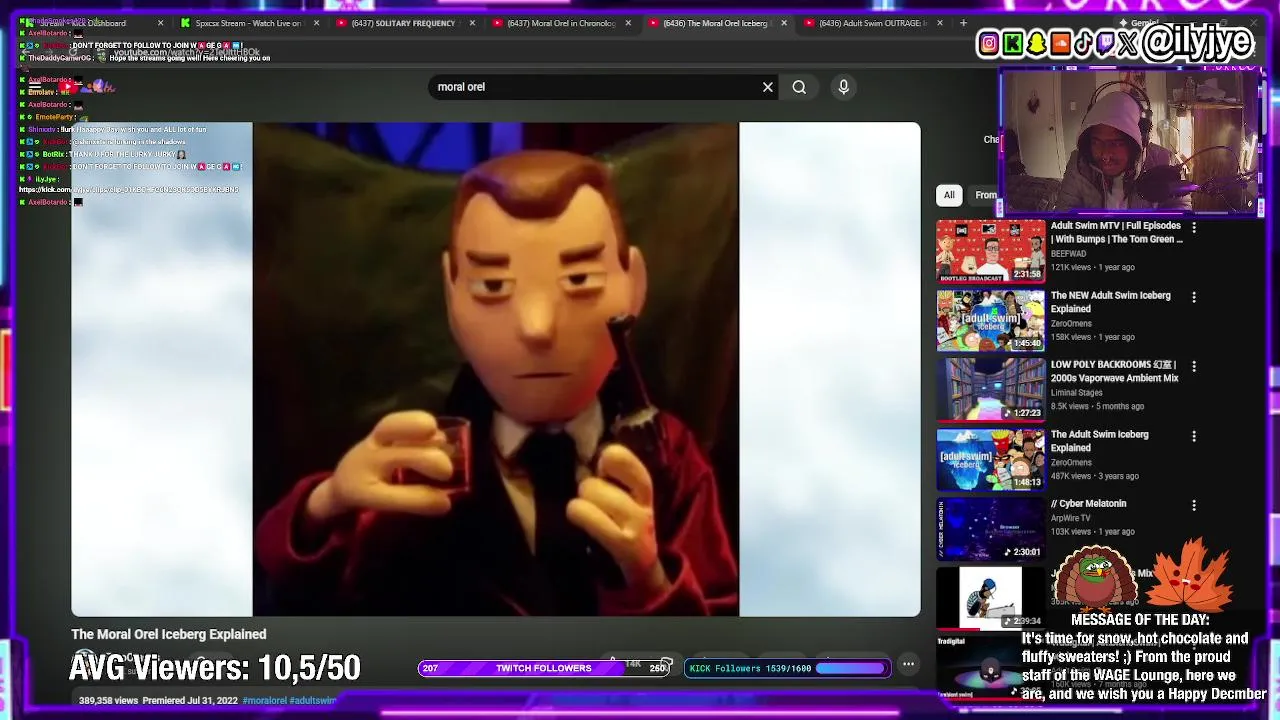Click the X icon in social overlay
Image resolution: width=1280 pixels, height=720 pixels.
click(1128, 43)
